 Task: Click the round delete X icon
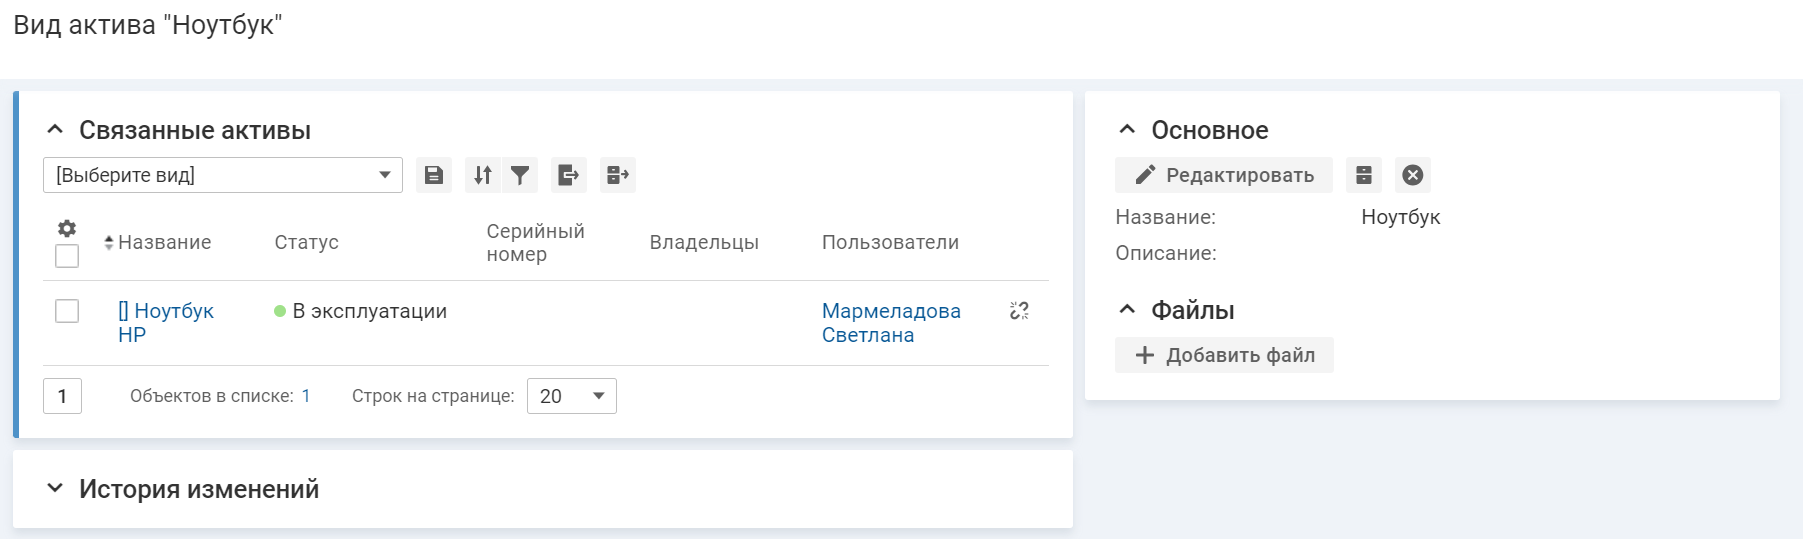(1412, 175)
